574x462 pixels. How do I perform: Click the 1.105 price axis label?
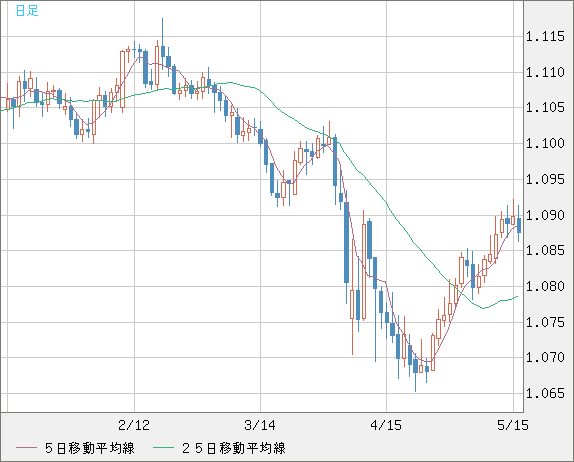545,108
